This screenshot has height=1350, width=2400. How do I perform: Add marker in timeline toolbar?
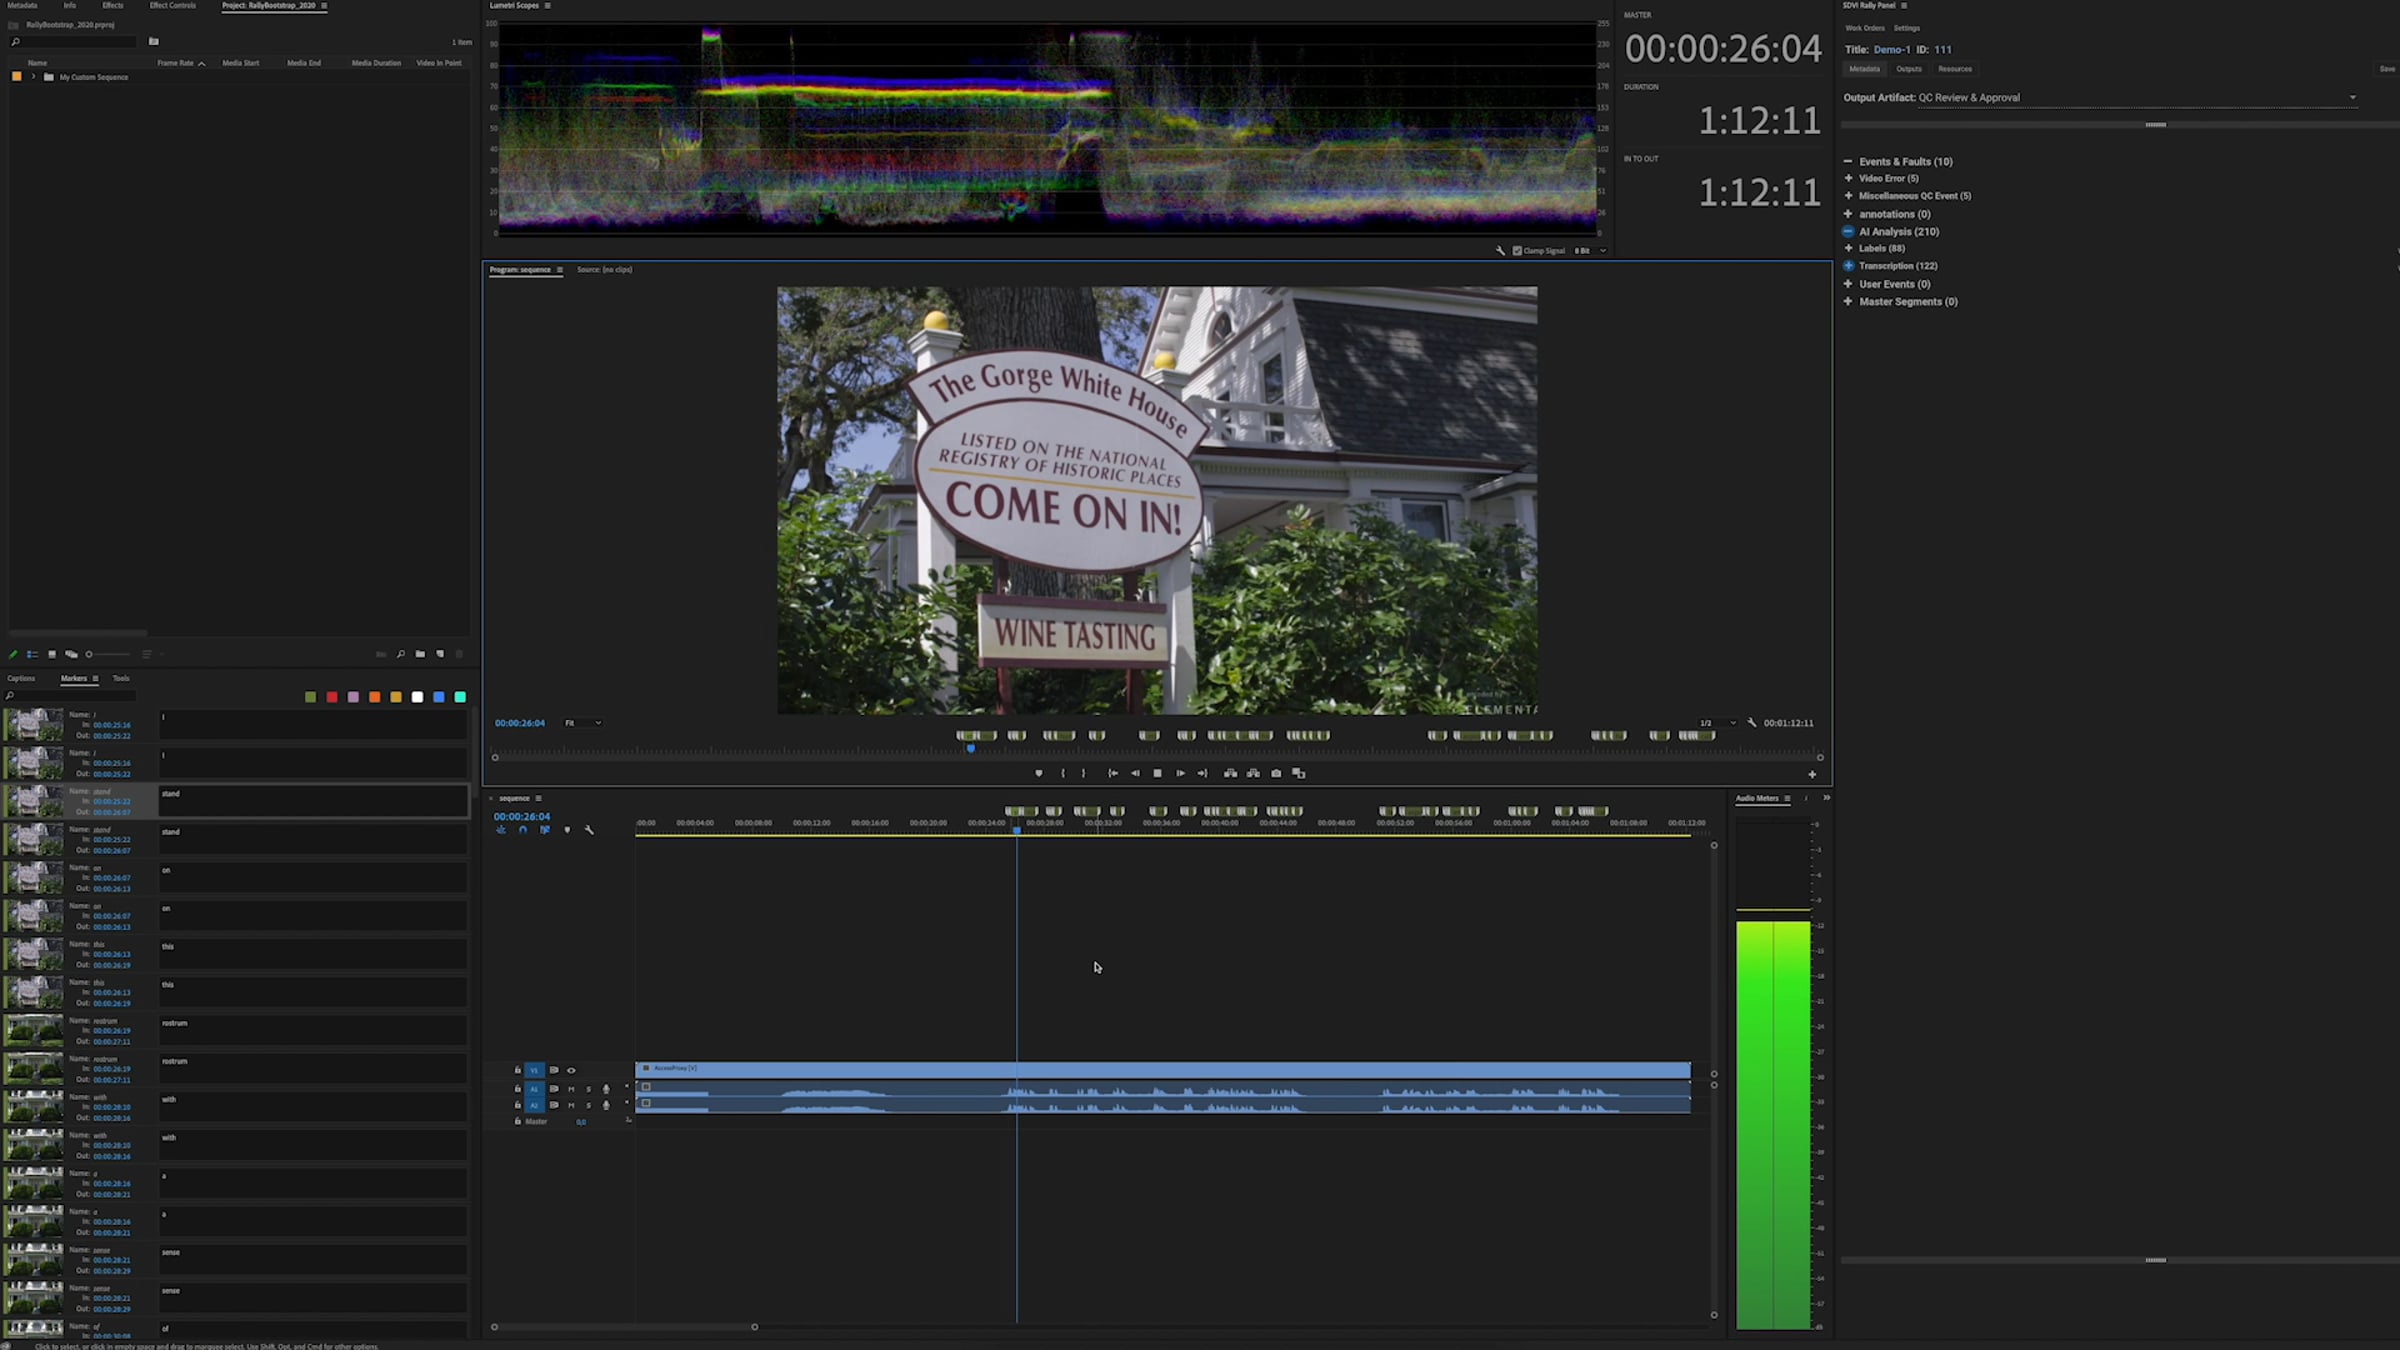[567, 830]
